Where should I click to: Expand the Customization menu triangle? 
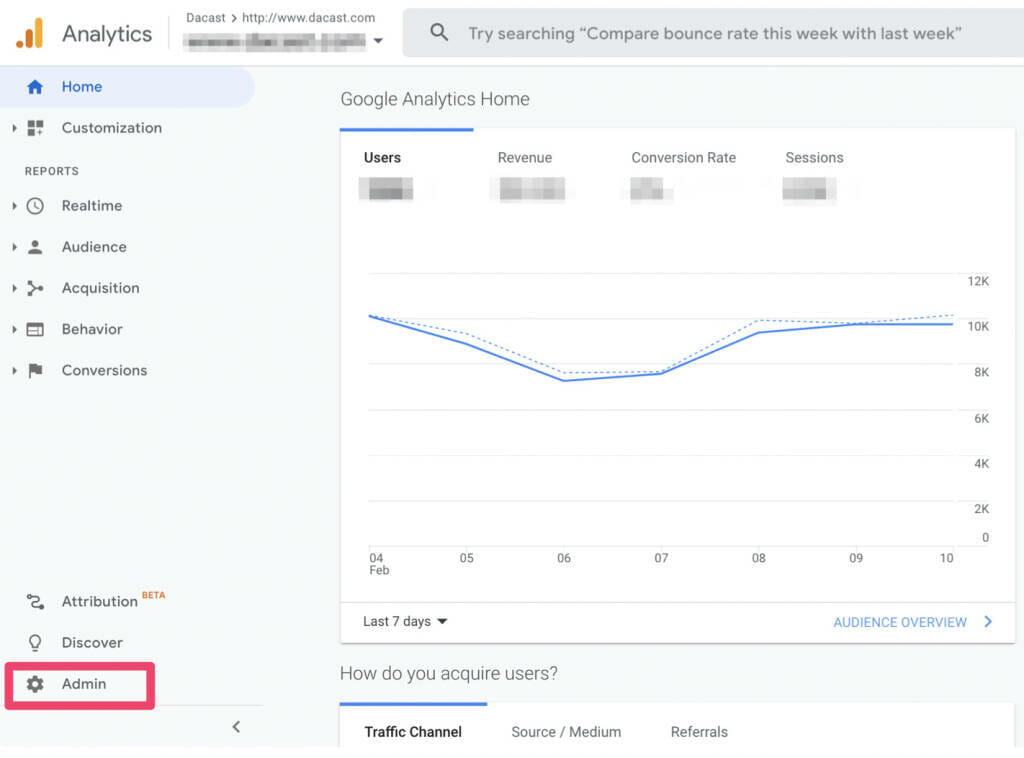14,128
